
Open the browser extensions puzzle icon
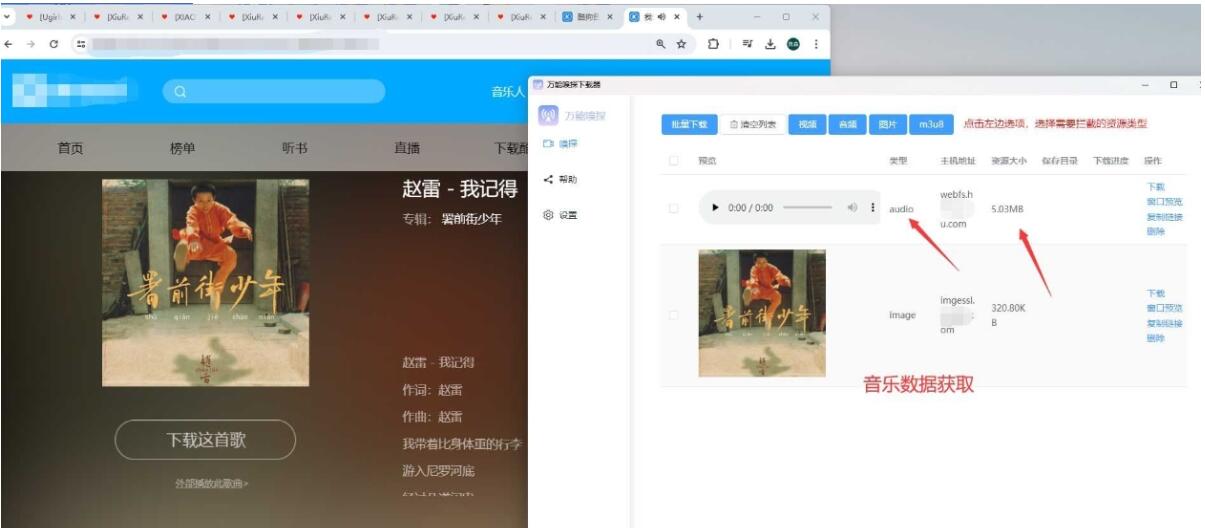(714, 44)
